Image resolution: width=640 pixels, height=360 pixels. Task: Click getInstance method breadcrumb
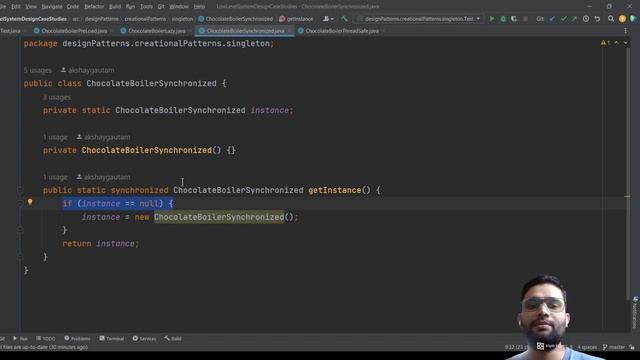296,19
